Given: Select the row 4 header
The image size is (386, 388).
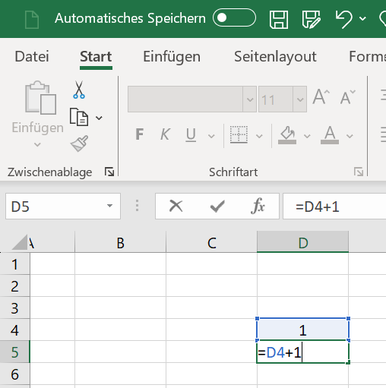Looking at the screenshot, I should [x=15, y=330].
